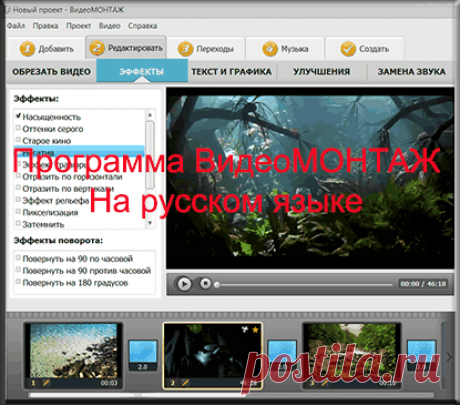The height and width of the screenshot is (405, 460).
Task: Switch to step 3 Переходы tab
Action: tap(206, 49)
